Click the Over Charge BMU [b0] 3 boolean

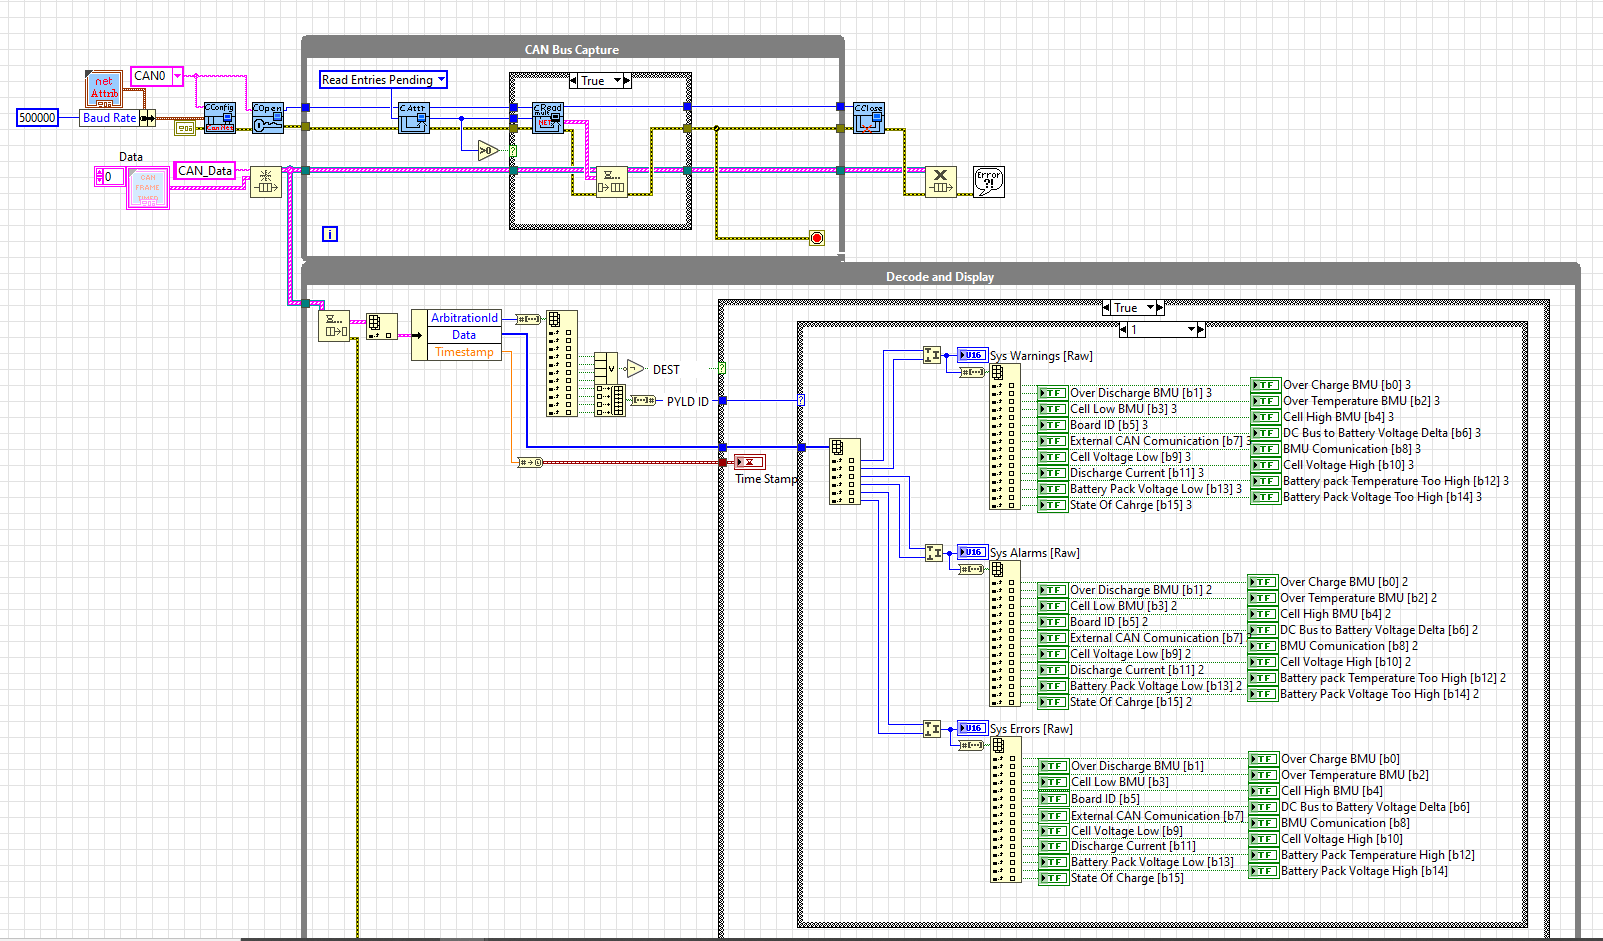(x=1265, y=385)
